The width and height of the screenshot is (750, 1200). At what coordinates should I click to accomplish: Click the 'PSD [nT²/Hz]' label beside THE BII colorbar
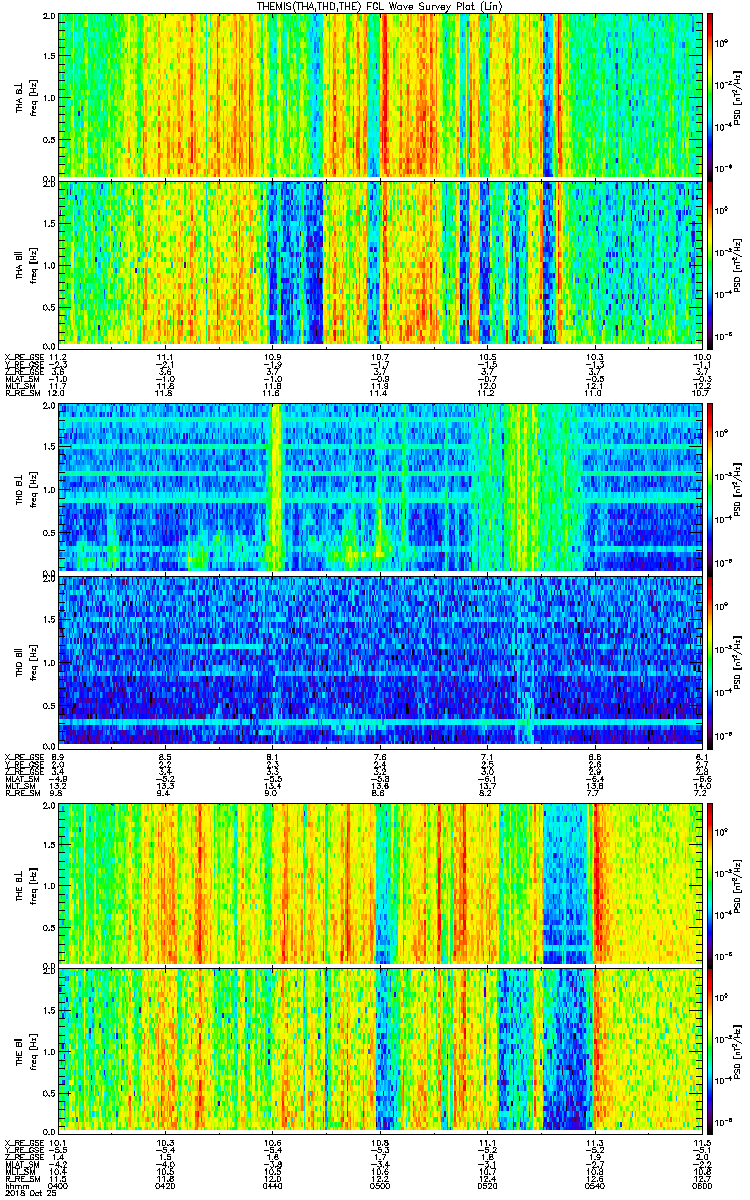(737, 1051)
